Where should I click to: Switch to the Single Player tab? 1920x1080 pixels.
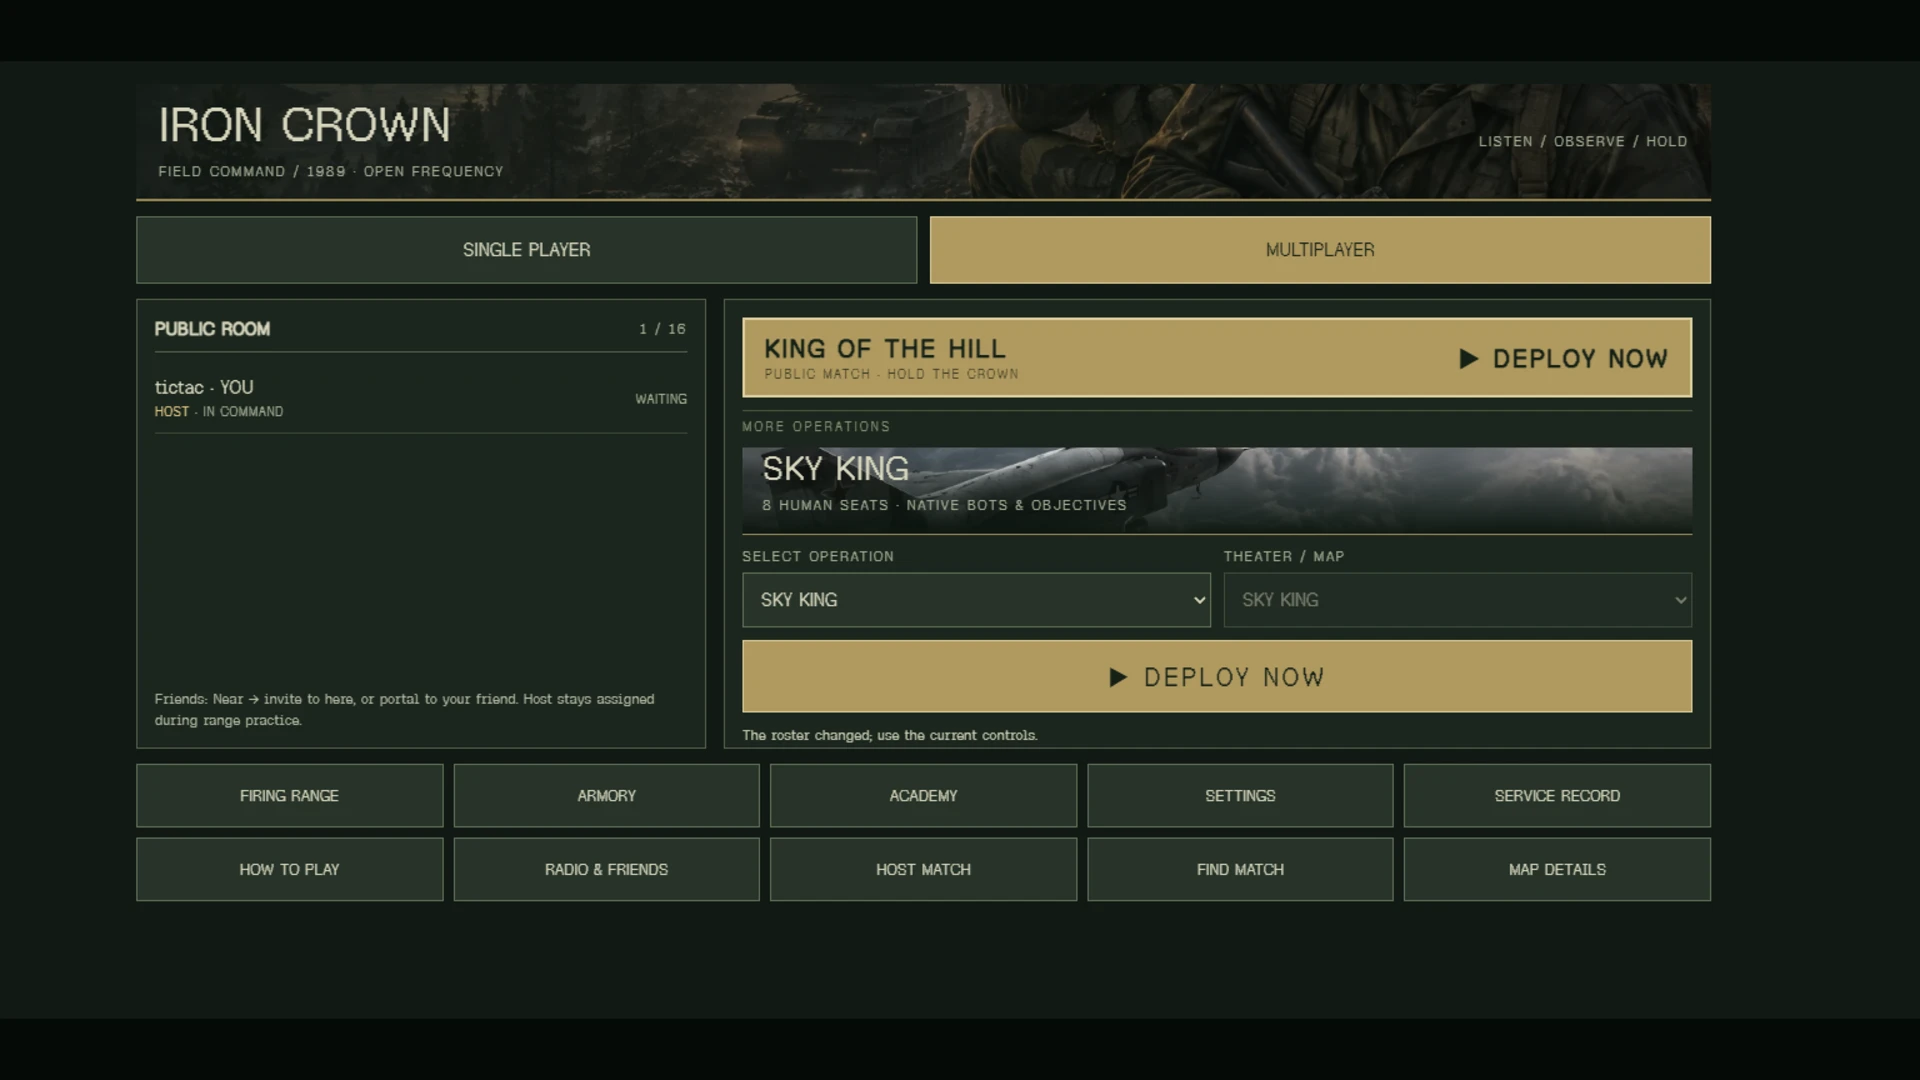point(526,250)
